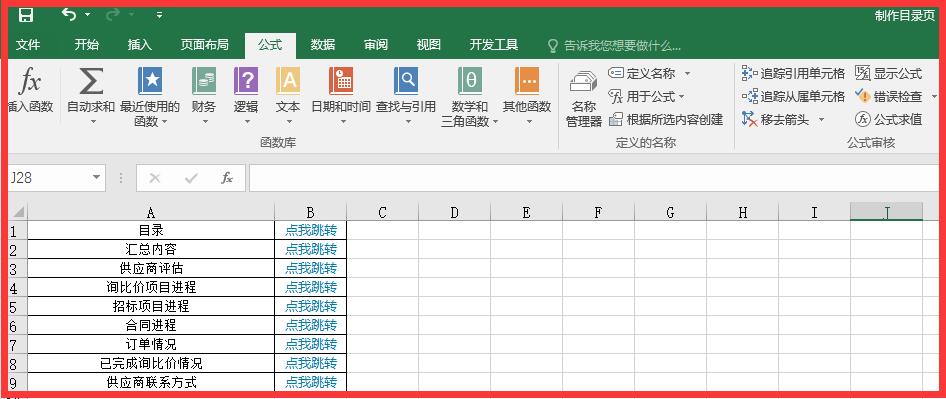Viewport: 946px width, 399px height.
Task: Open the 用于公式 dropdown
Action: pyautogui.click(x=647, y=97)
